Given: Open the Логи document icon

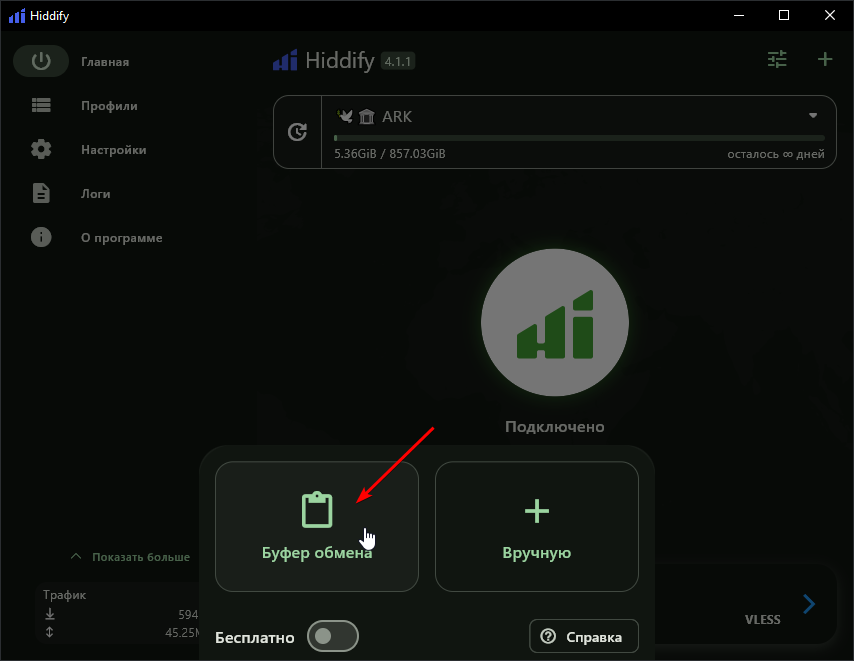Looking at the screenshot, I should (x=41, y=193).
